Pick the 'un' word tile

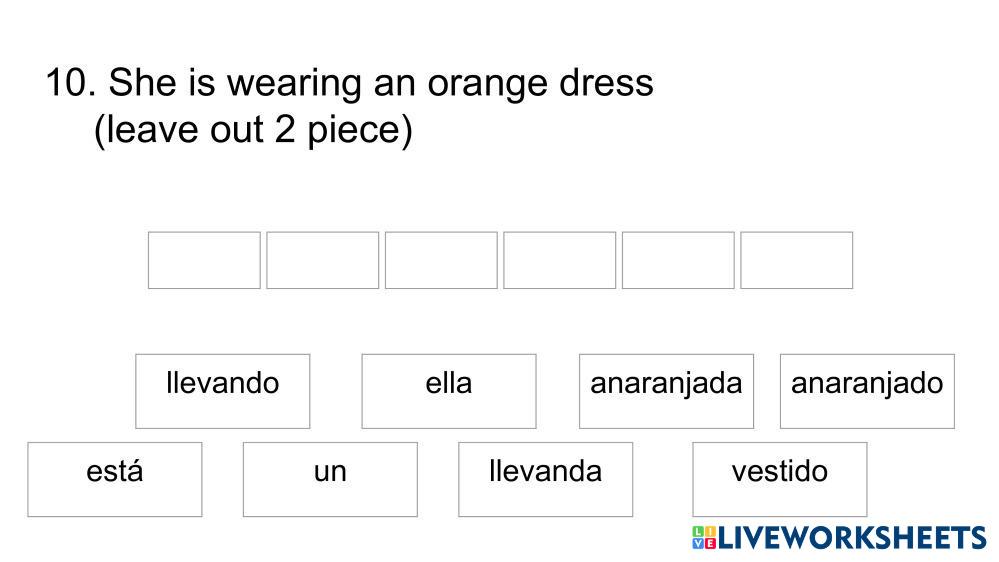pos(330,479)
